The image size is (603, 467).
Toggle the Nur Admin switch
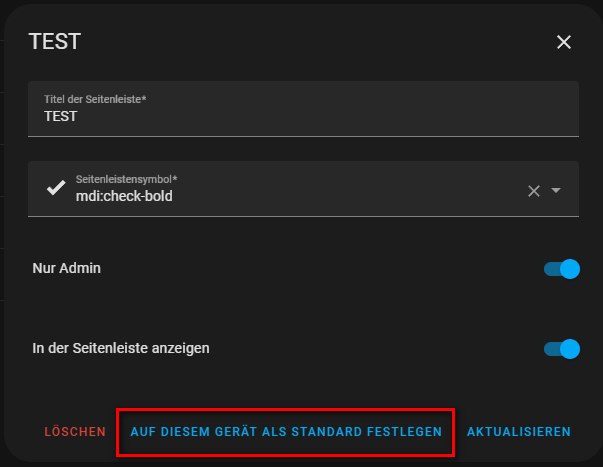point(562,269)
